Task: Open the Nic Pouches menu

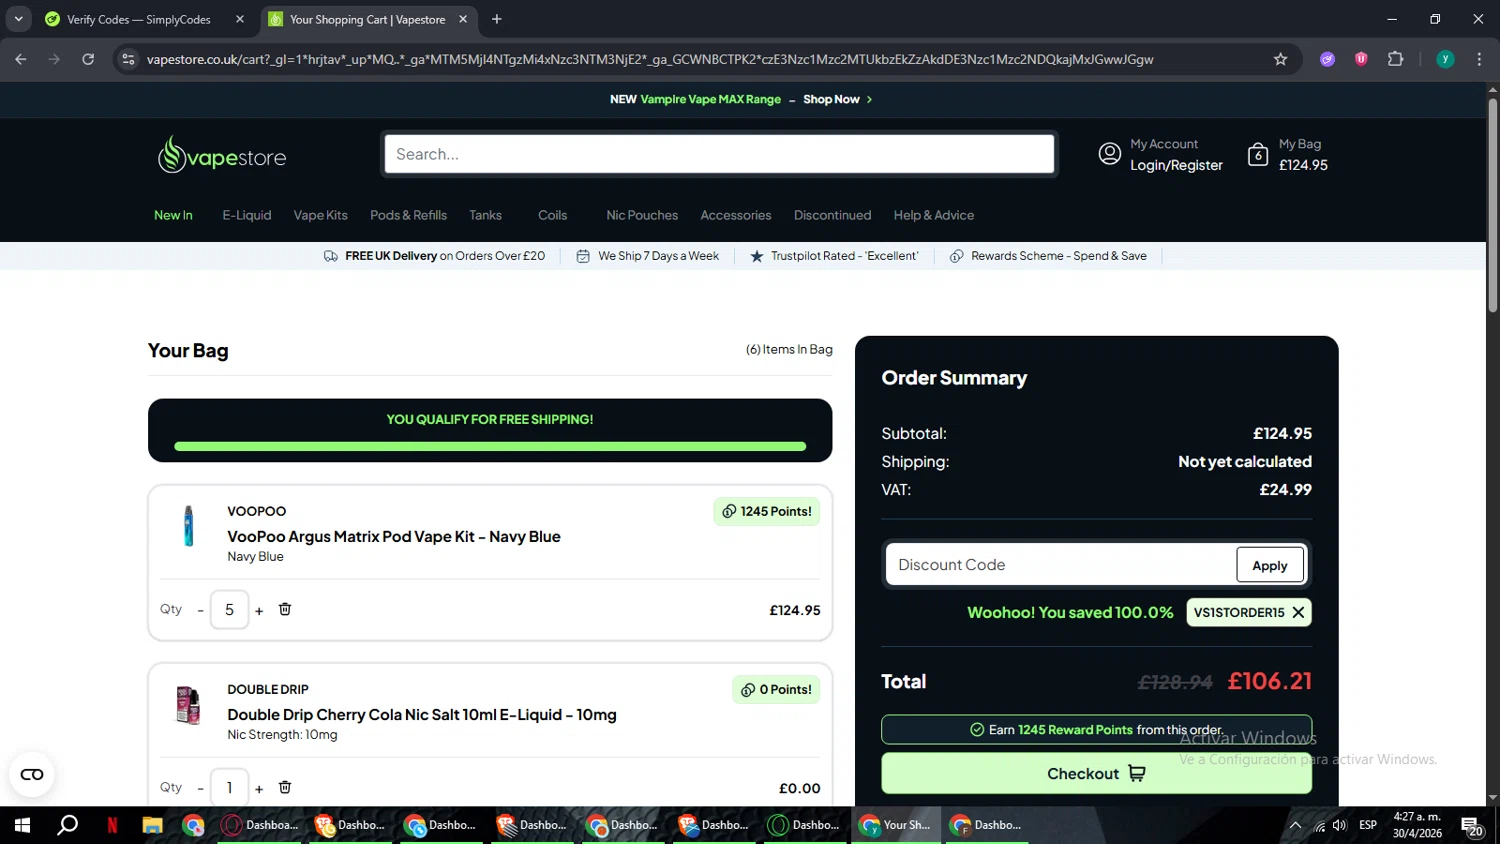Action: click(x=642, y=215)
